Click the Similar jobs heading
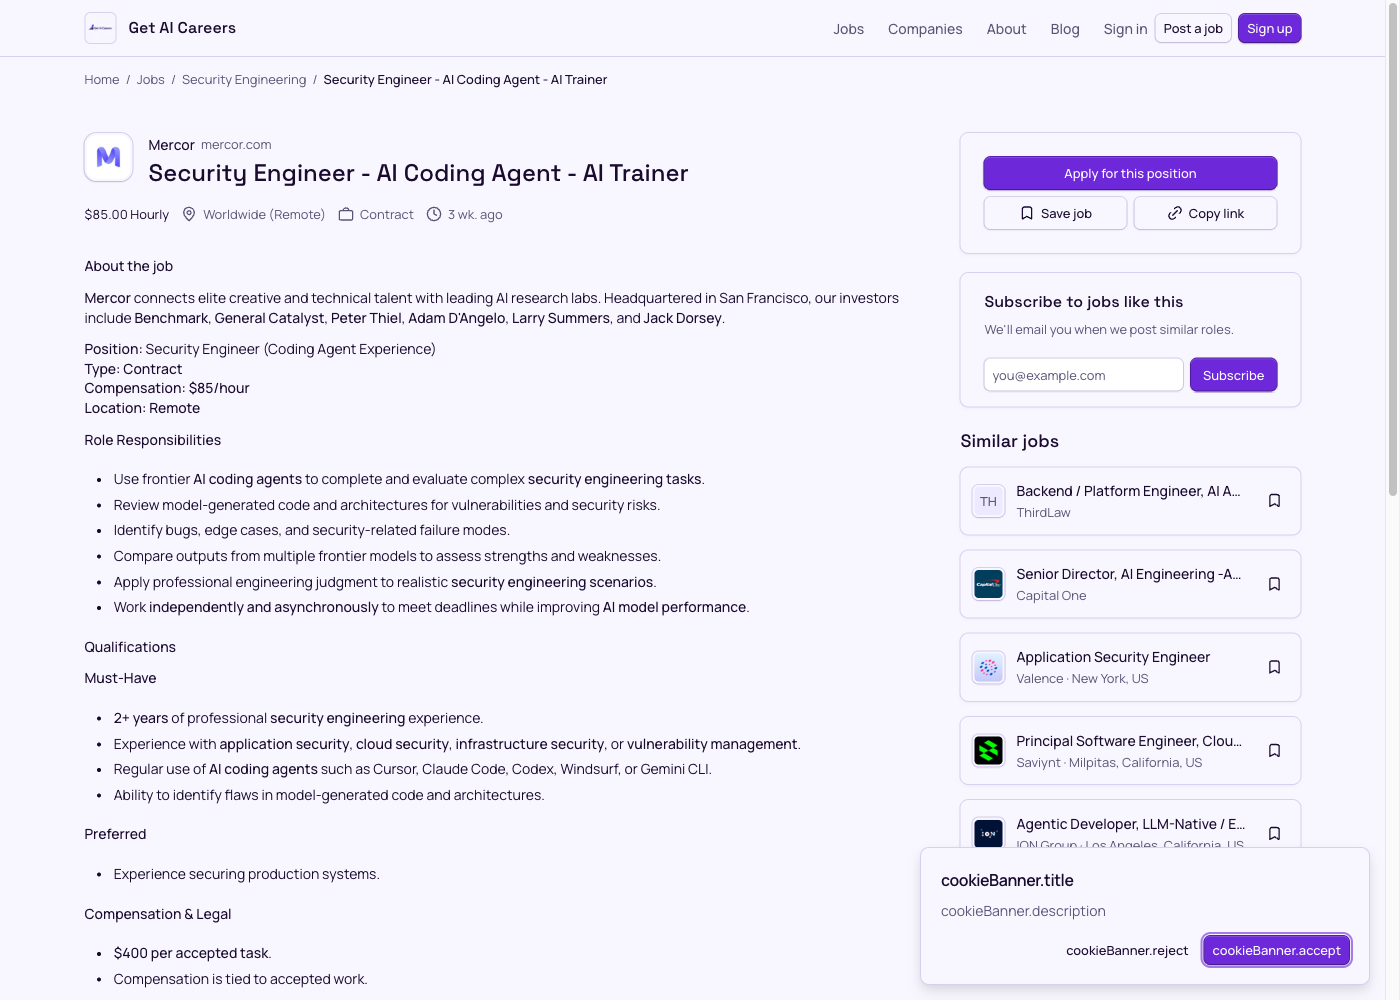This screenshot has width=1400, height=1000. click(x=1009, y=441)
